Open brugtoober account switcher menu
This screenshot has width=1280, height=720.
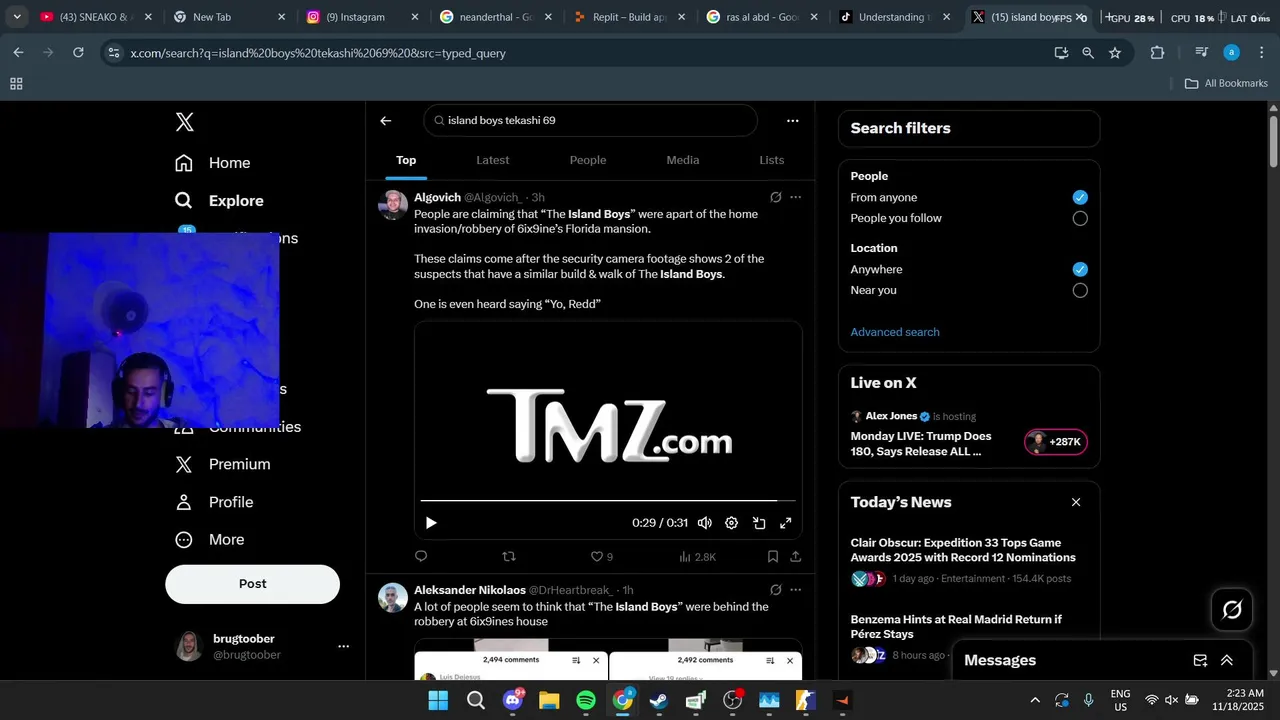click(343, 647)
